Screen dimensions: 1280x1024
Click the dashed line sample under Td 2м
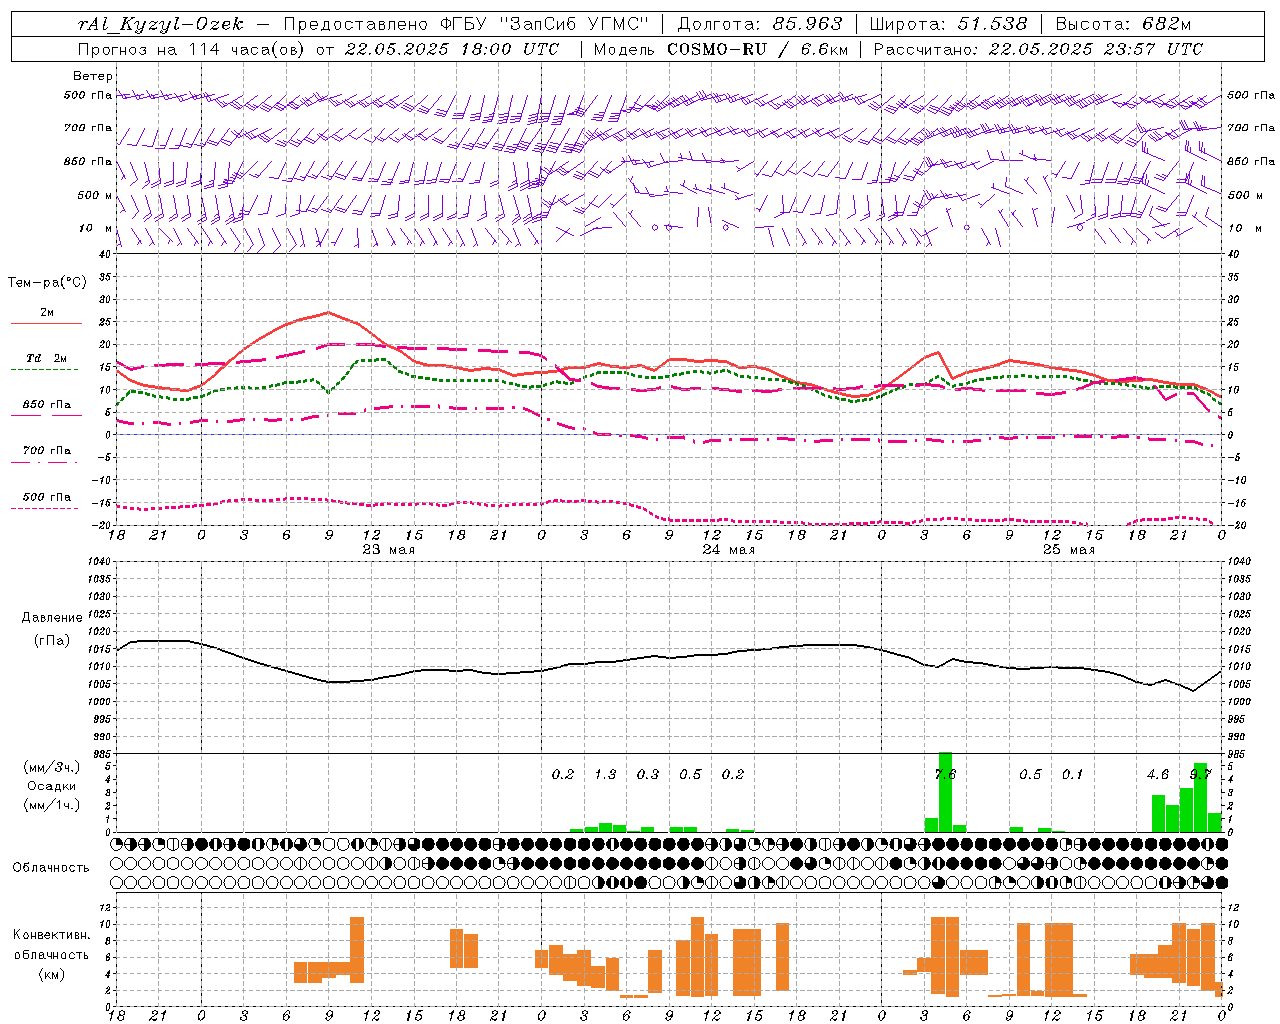(x=46, y=370)
